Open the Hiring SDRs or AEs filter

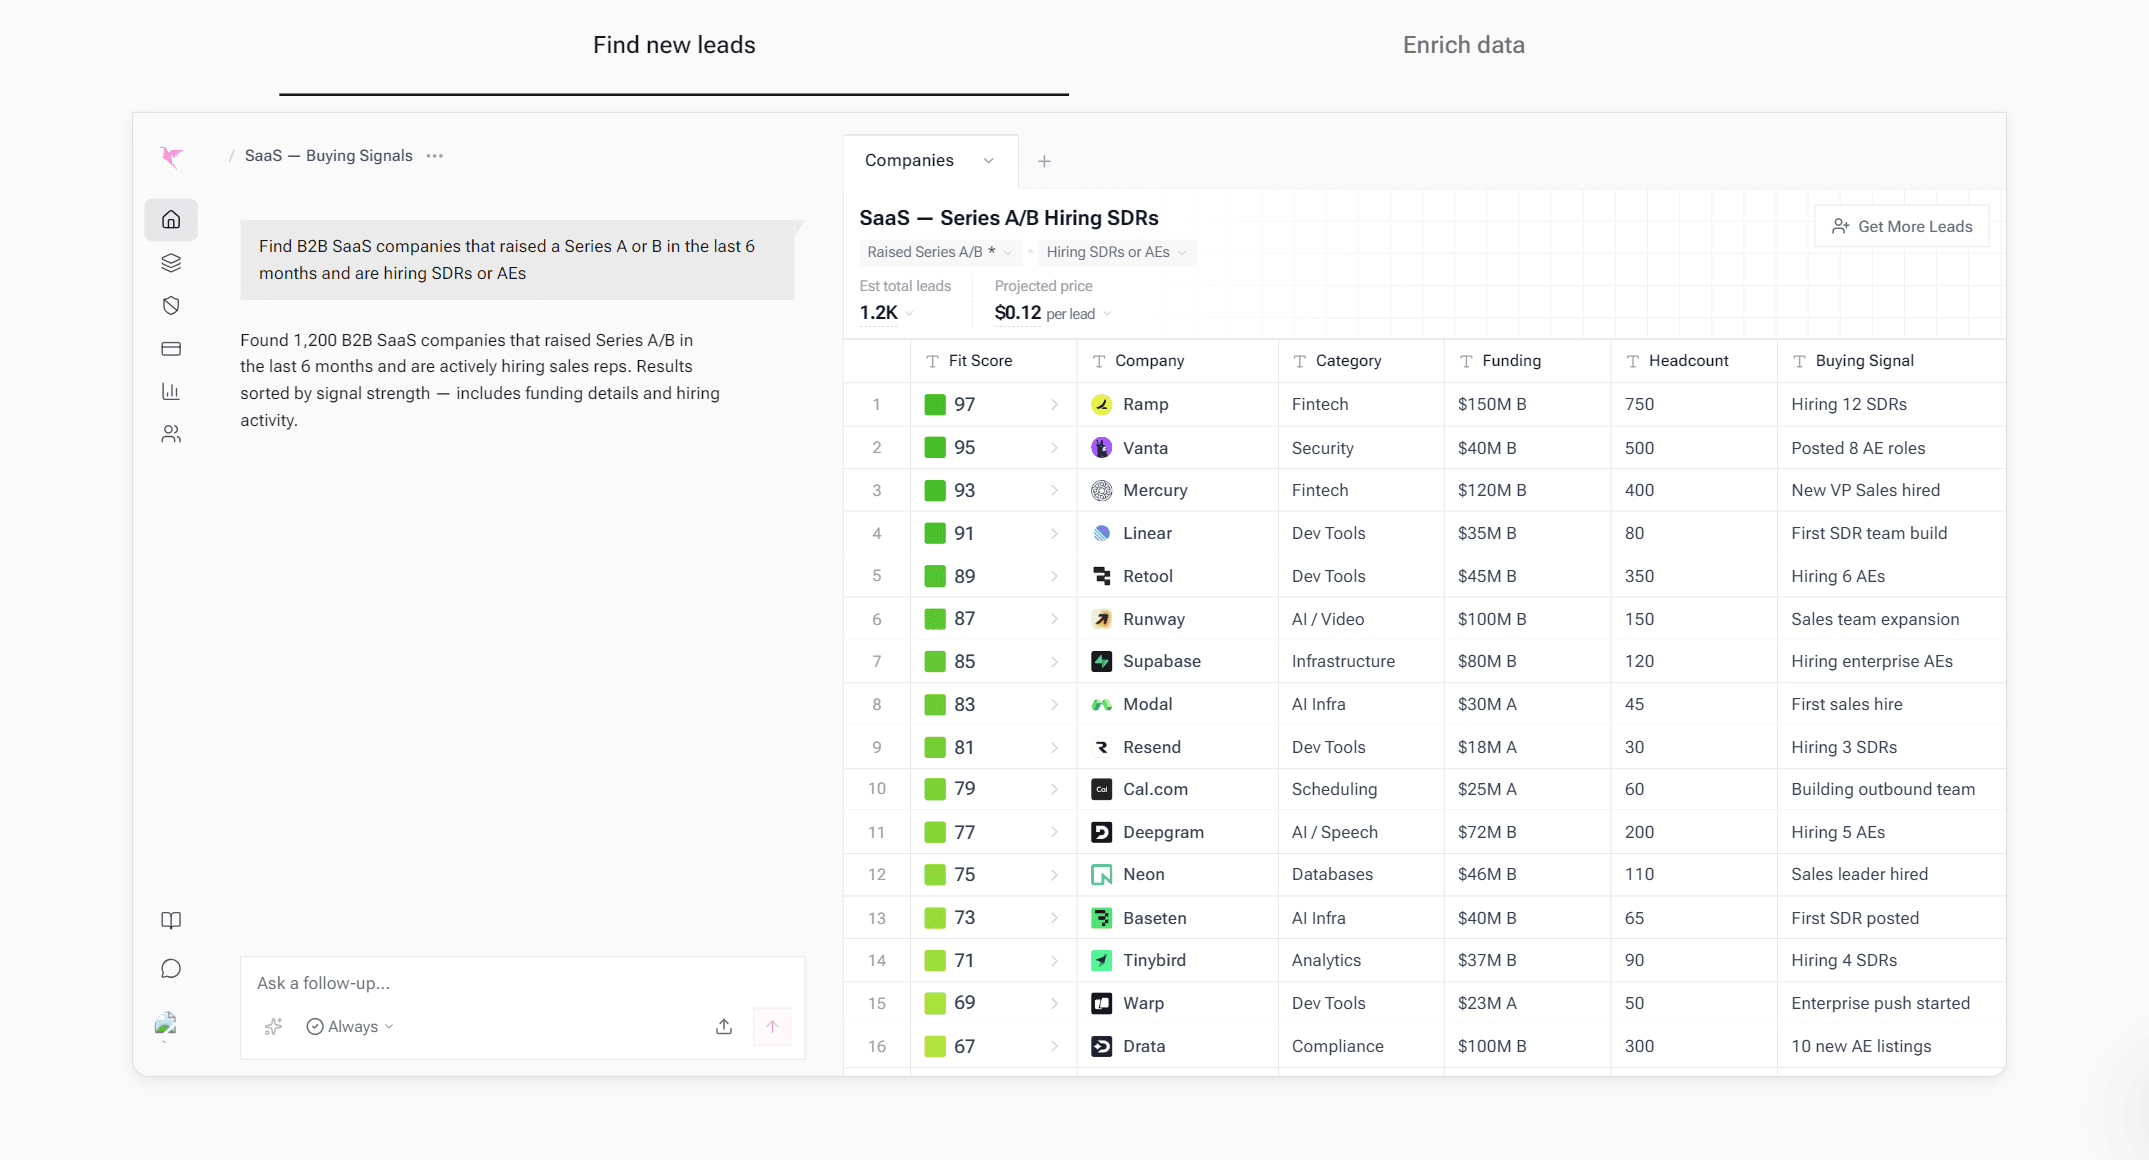pyautogui.click(x=1116, y=252)
